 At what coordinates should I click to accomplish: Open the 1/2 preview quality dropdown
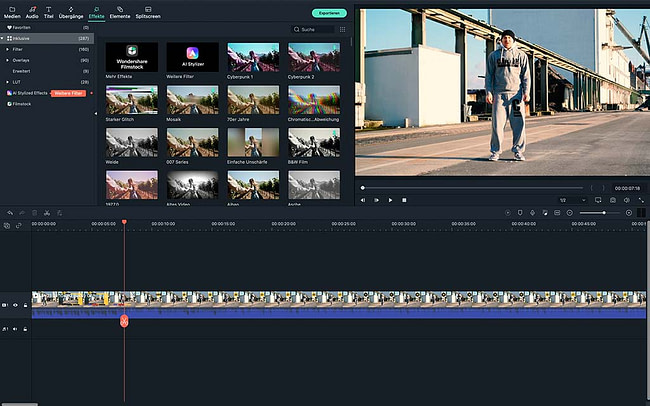(x=572, y=200)
